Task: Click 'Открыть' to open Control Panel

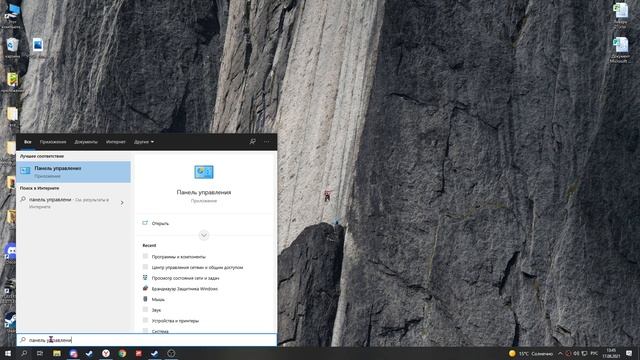Action: tap(160, 223)
